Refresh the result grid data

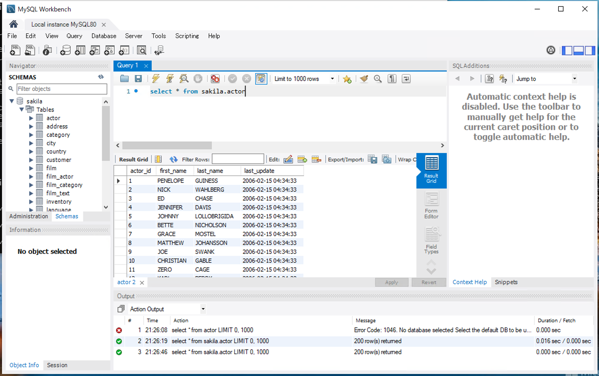tap(173, 159)
